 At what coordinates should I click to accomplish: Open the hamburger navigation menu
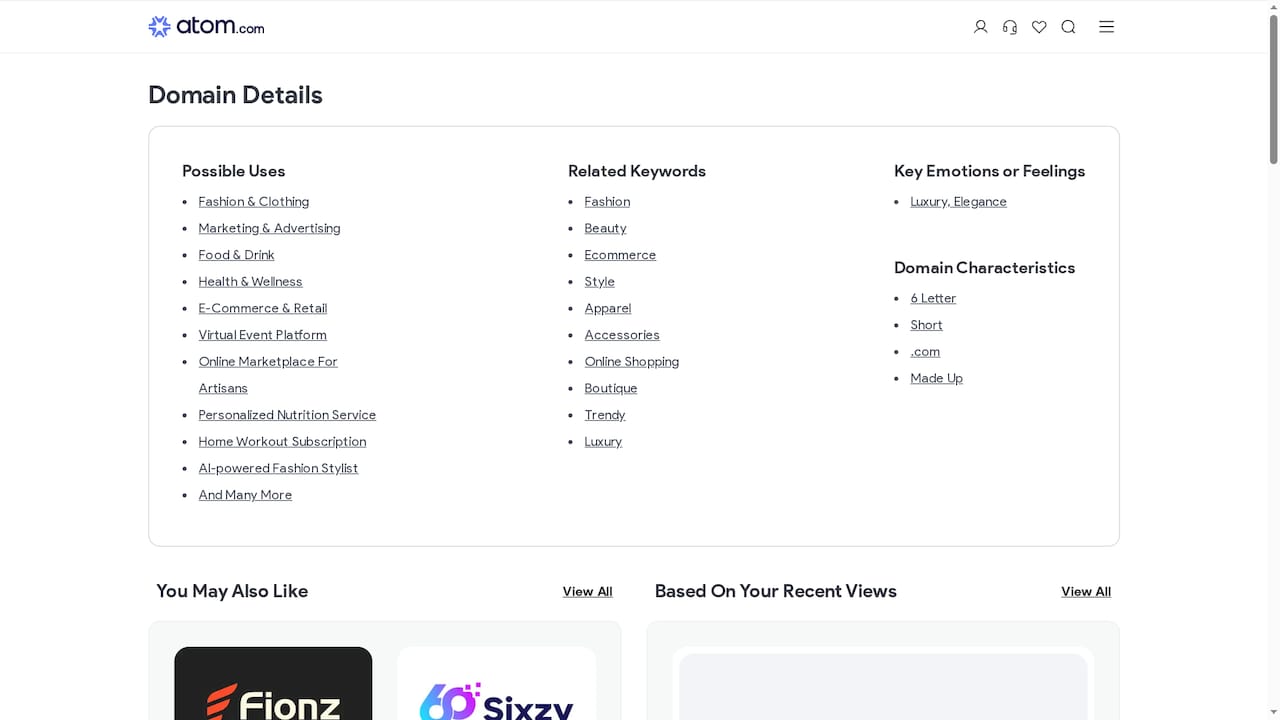1106,27
